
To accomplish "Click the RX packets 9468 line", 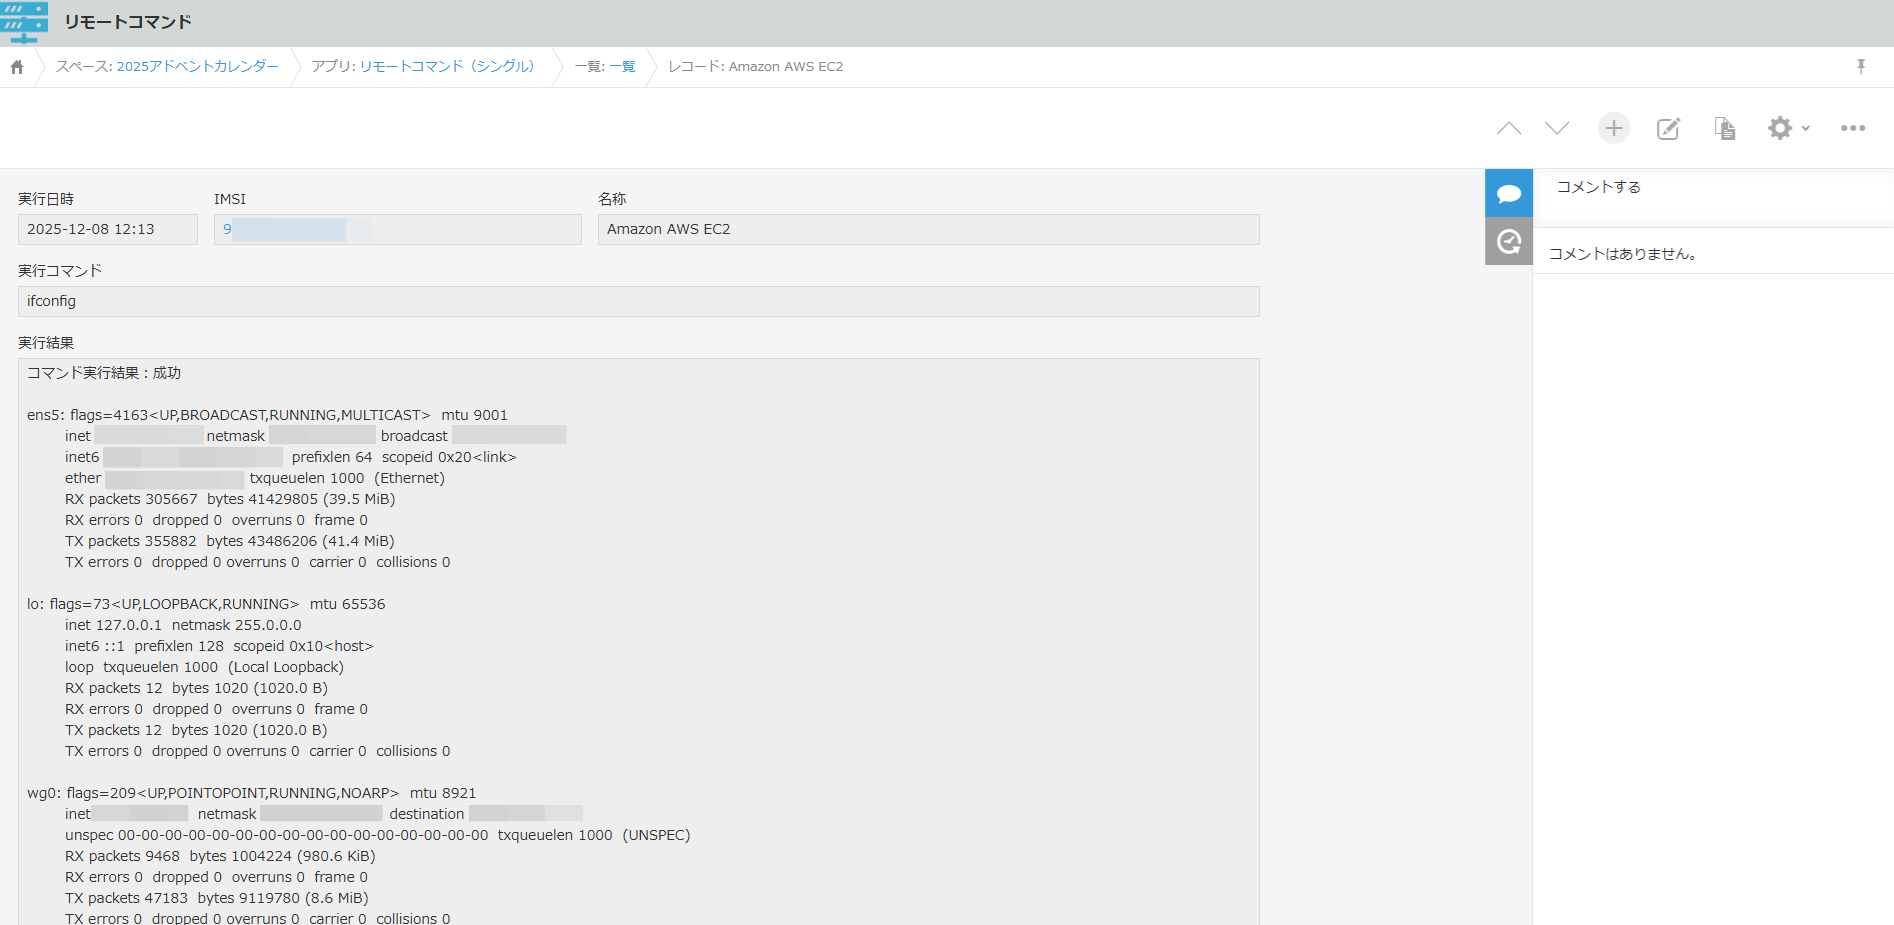I will coord(220,856).
